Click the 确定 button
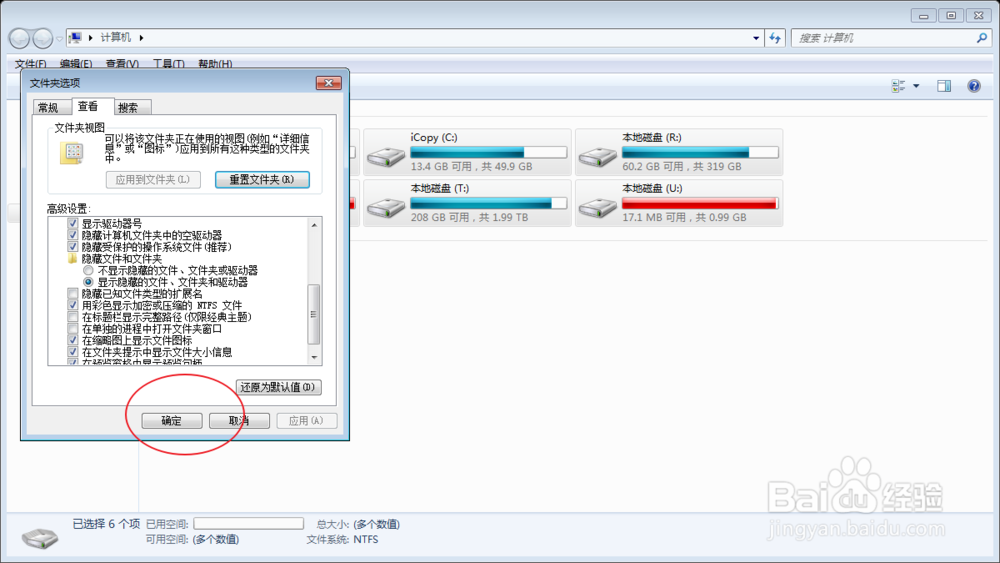Image resolution: width=1000 pixels, height=563 pixels. (x=172, y=421)
